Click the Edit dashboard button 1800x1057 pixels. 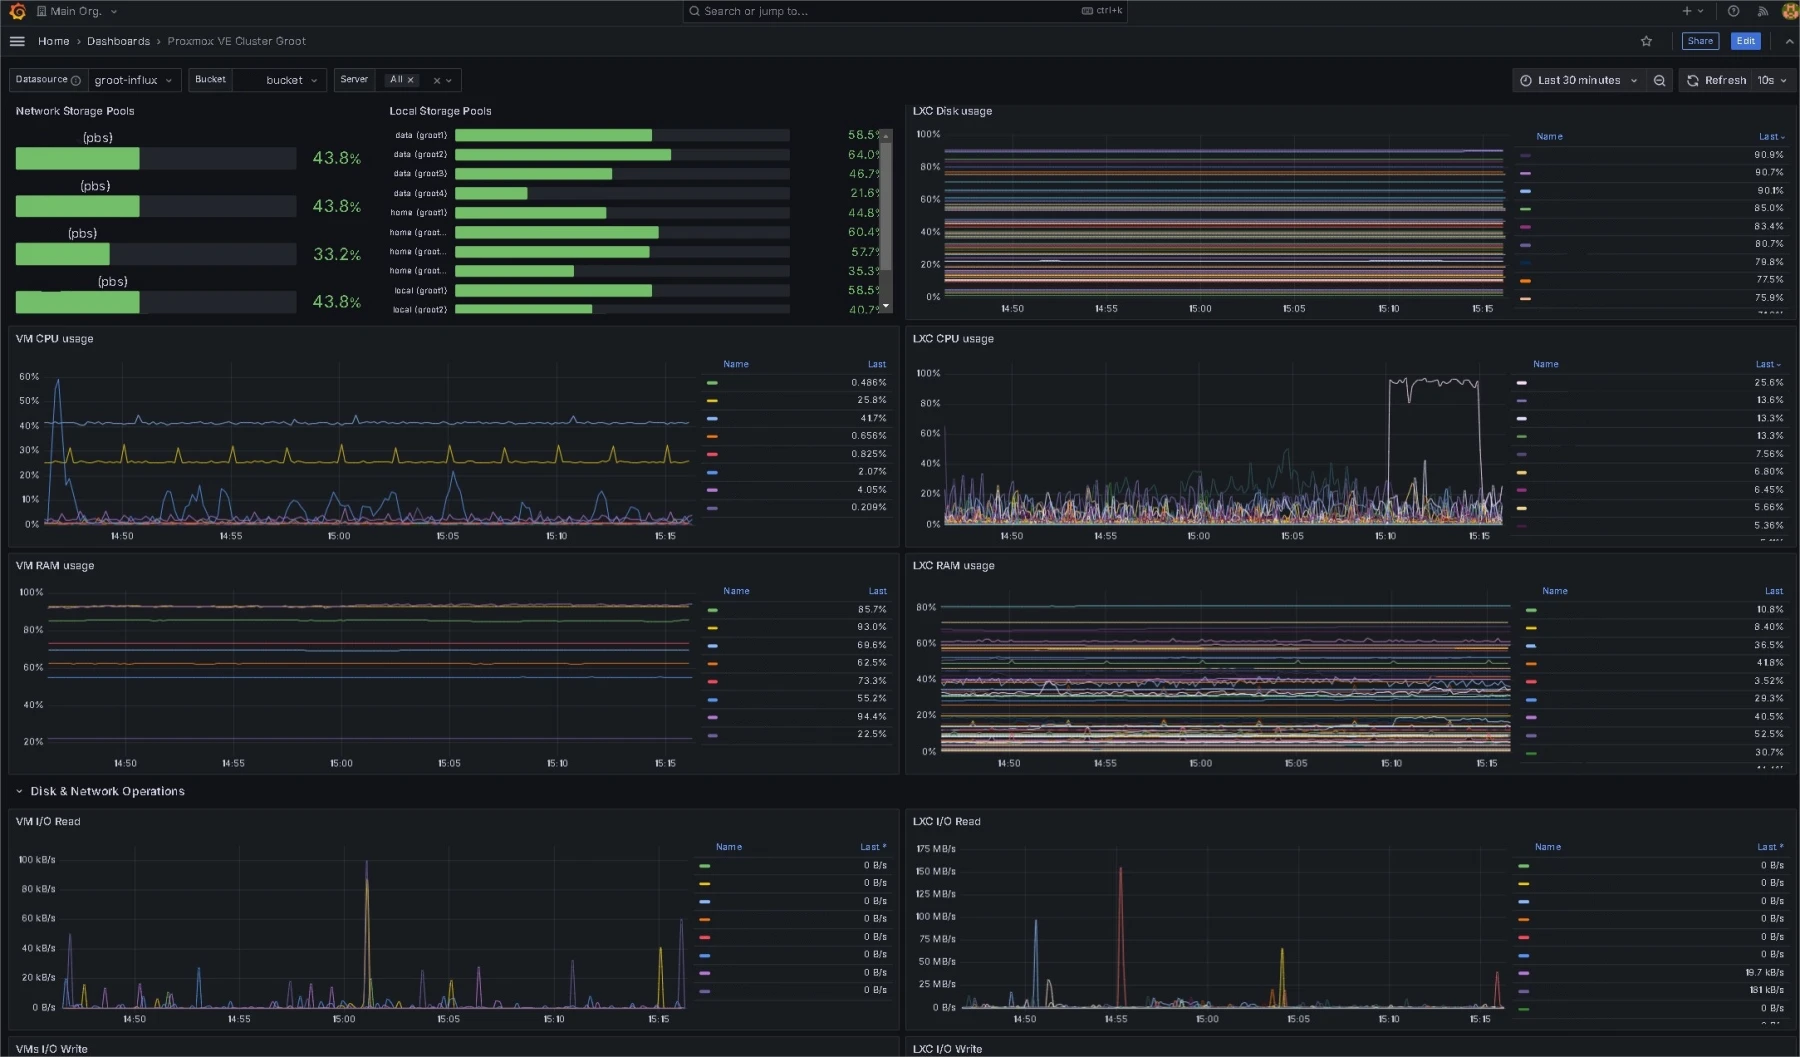(x=1745, y=41)
